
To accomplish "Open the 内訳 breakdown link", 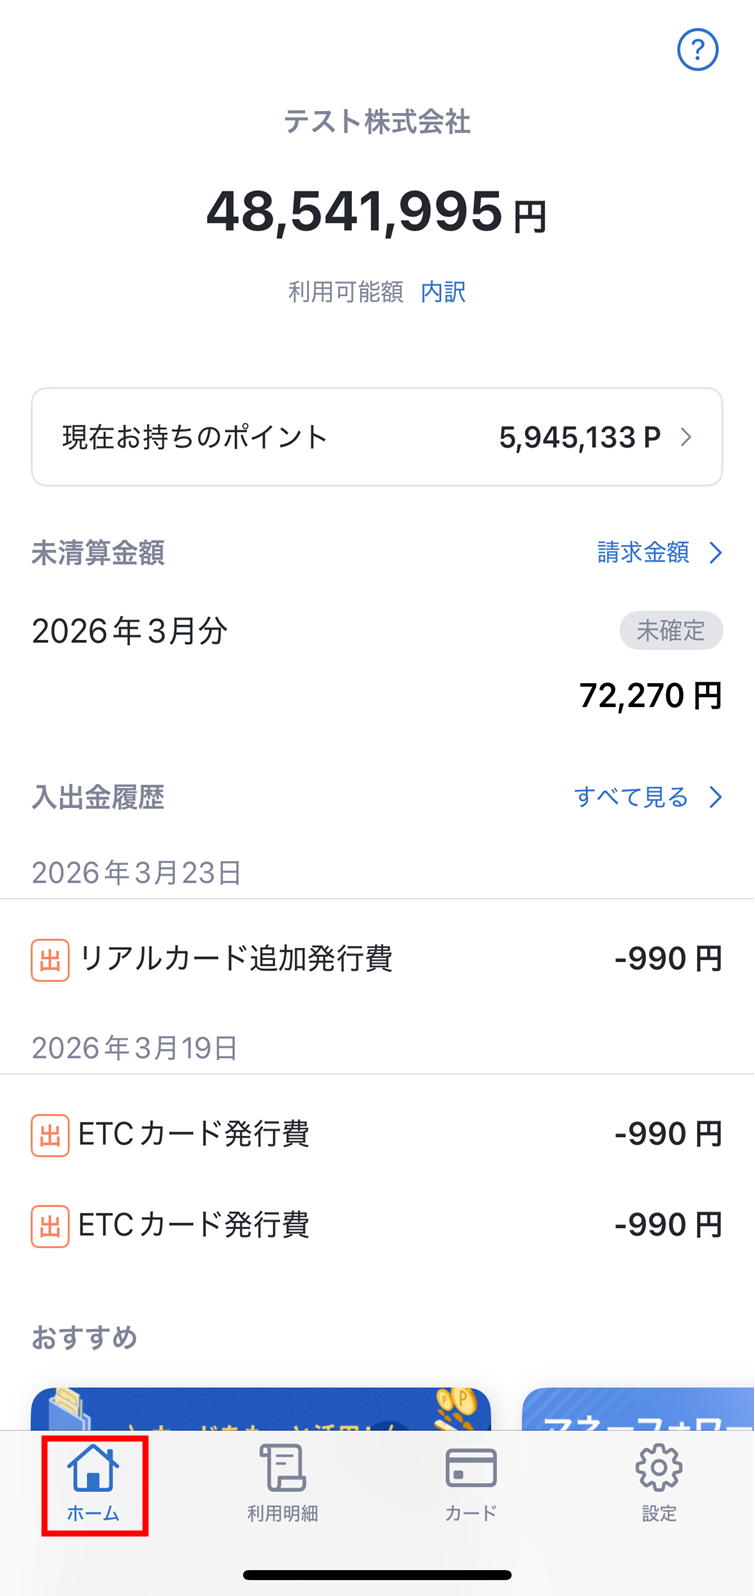I will [x=443, y=292].
